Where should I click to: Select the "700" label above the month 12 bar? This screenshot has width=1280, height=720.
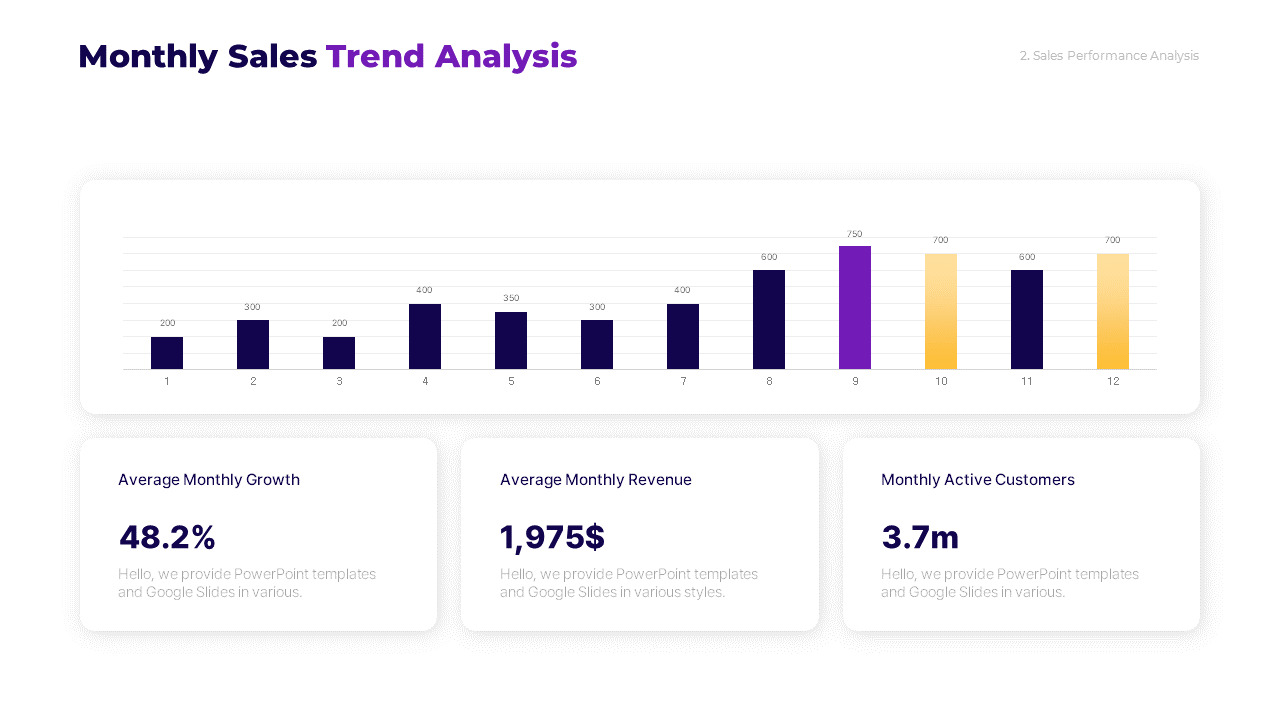(1113, 240)
